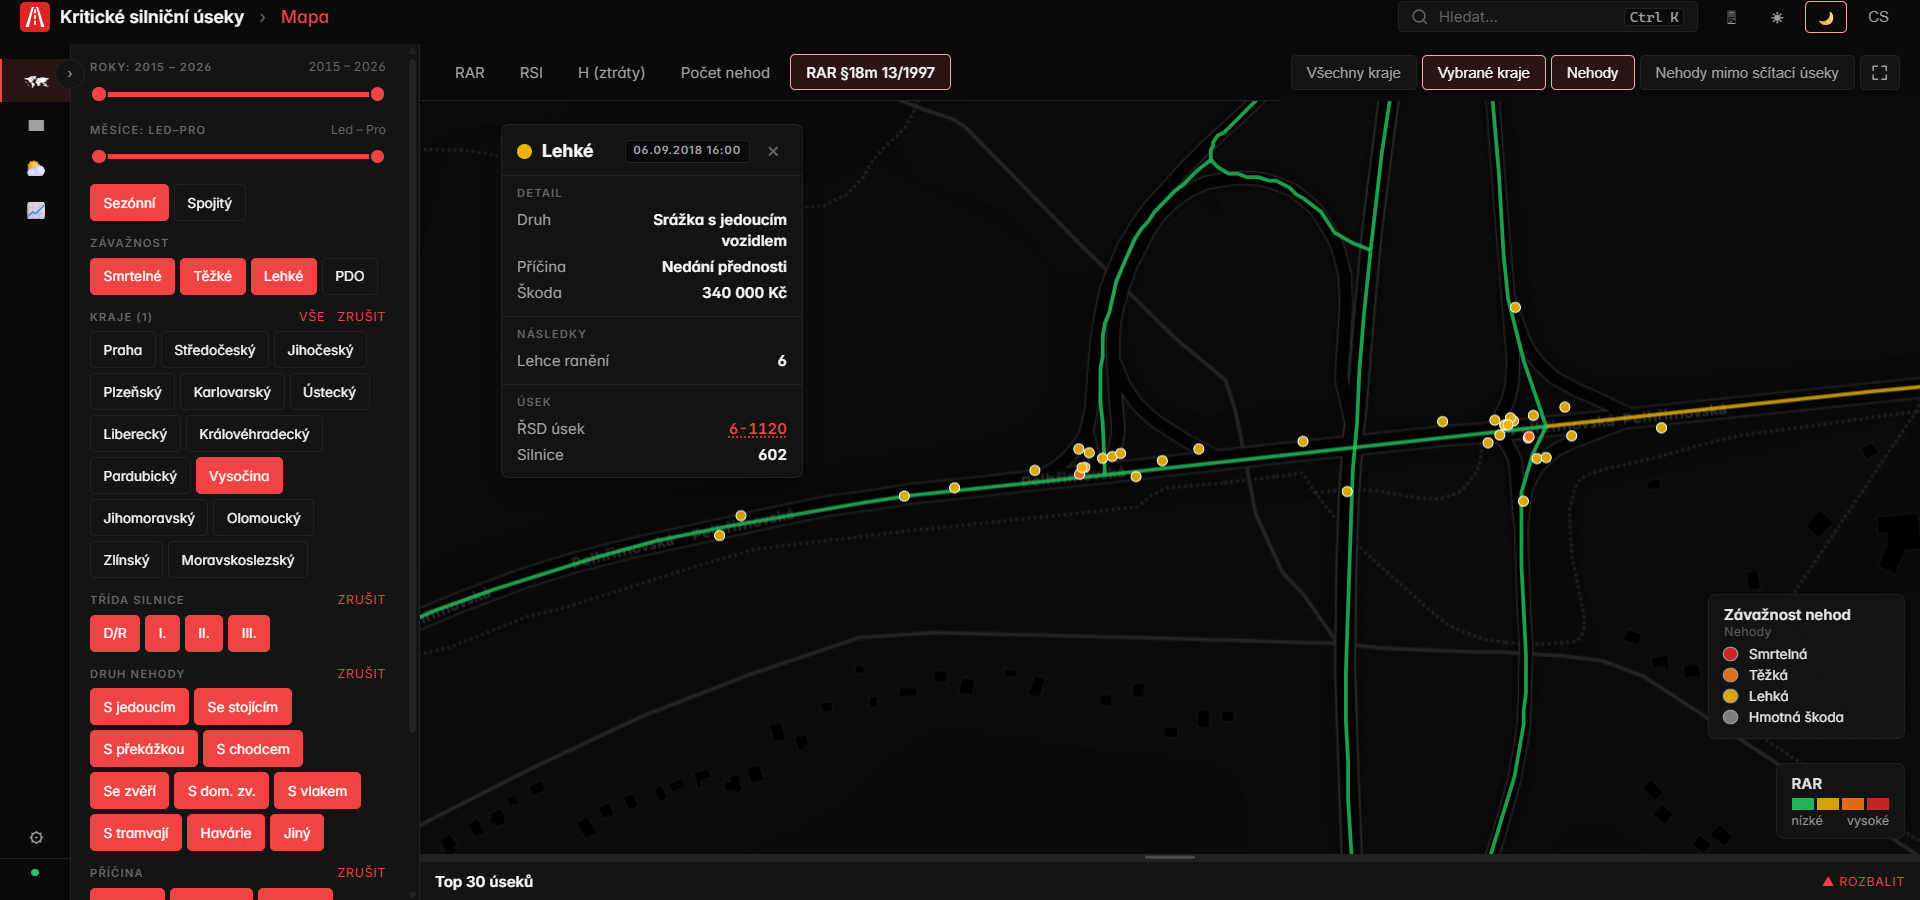
Task: Toggle S chodcem accident type
Action: pos(253,749)
